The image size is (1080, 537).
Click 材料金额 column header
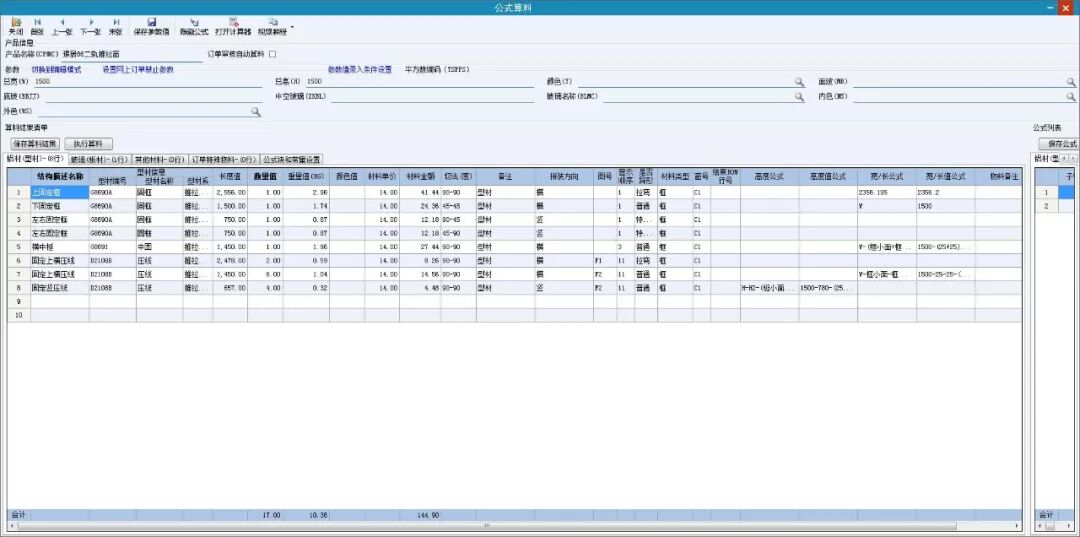point(420,176)
